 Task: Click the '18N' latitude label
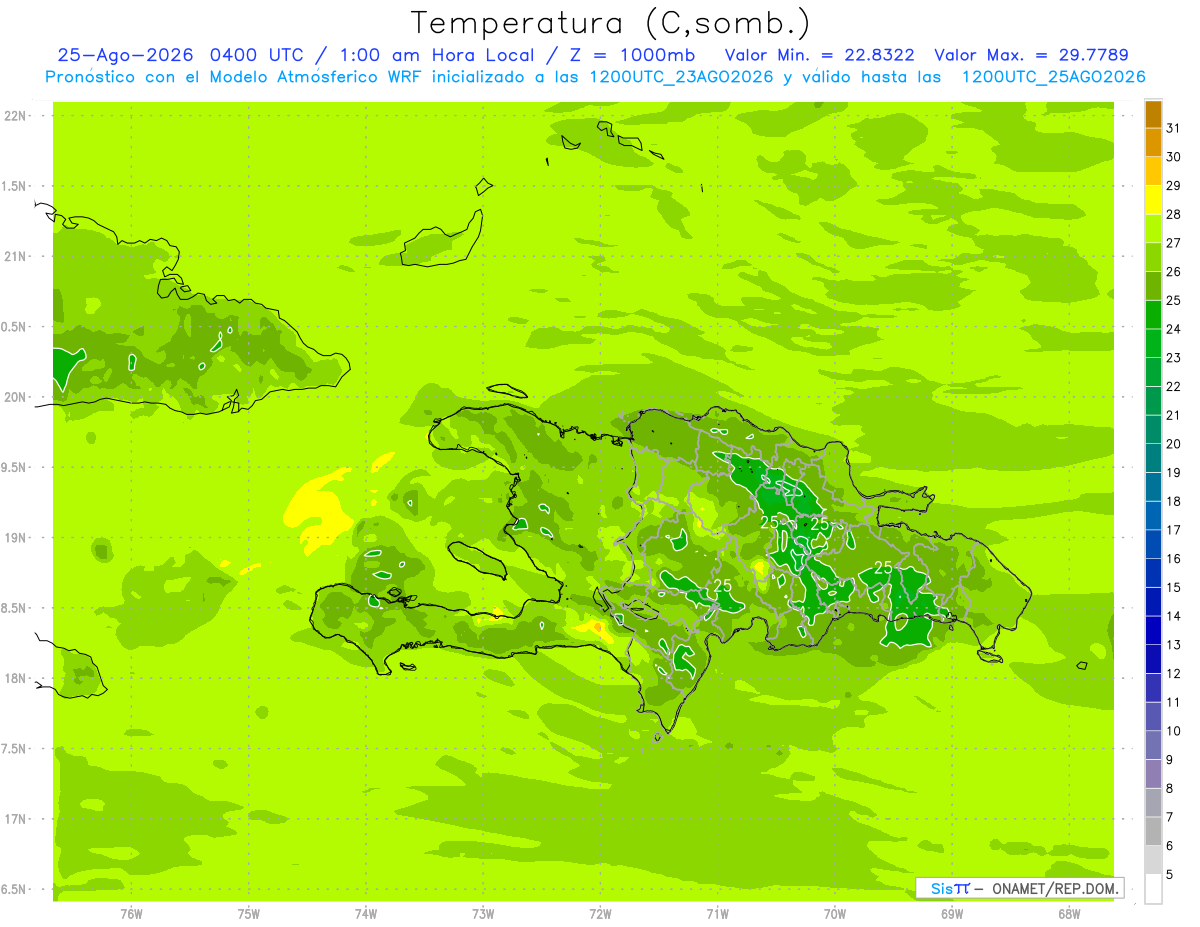(x=16, y=678)
